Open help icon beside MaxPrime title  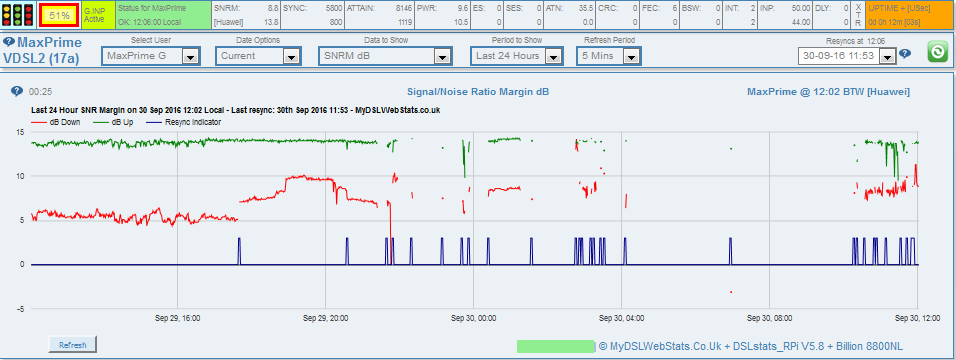point(9,42)
